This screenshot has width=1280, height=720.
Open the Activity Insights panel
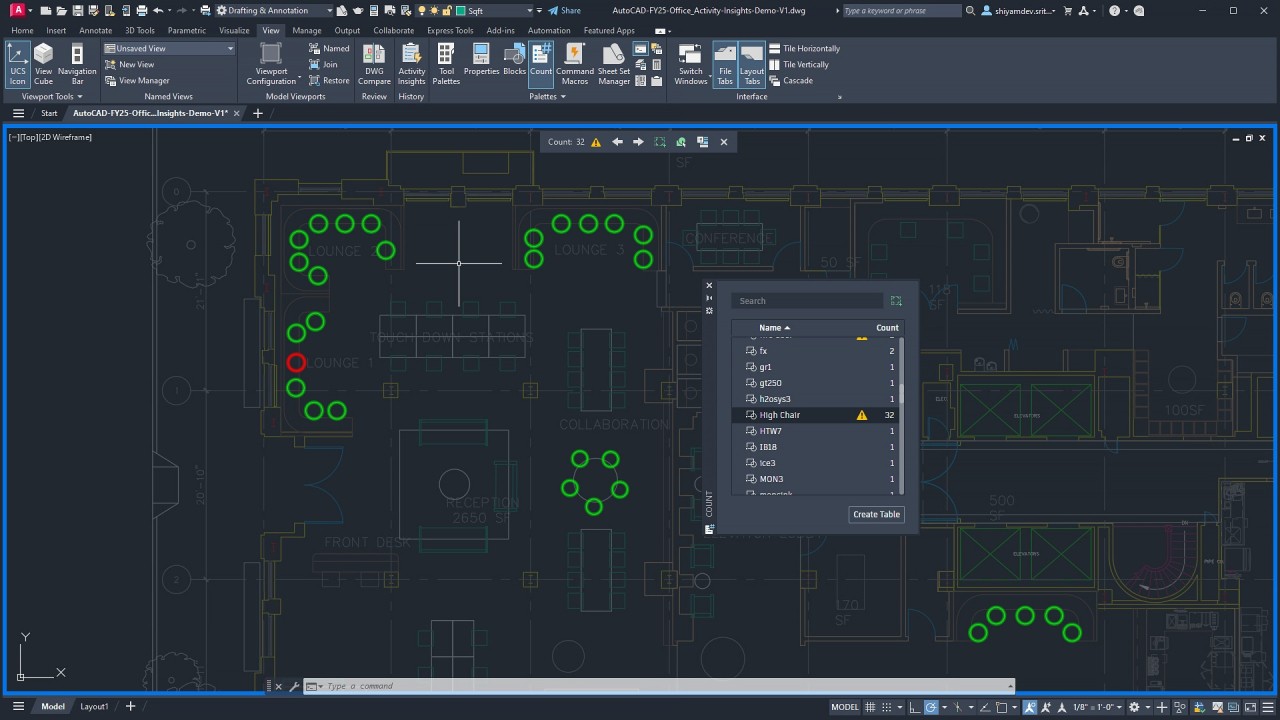click(x=411, y=63)
